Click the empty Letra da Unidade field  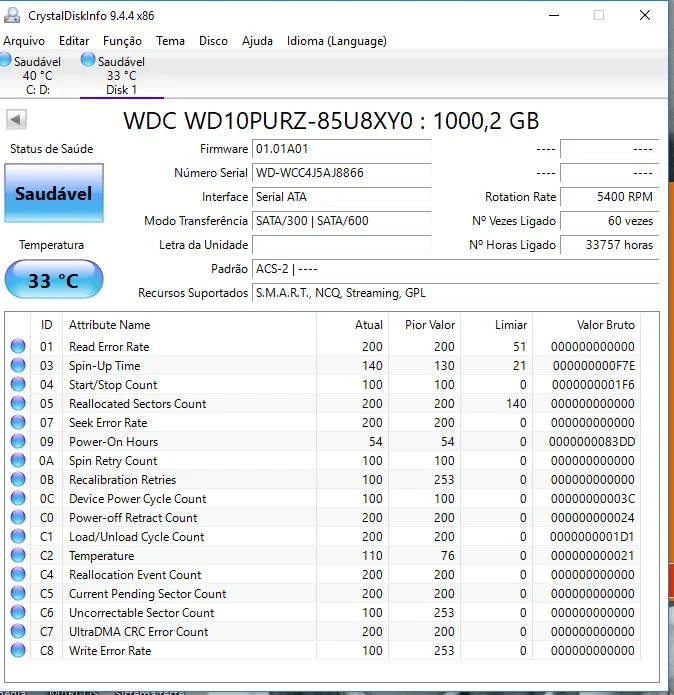point(341,245)
